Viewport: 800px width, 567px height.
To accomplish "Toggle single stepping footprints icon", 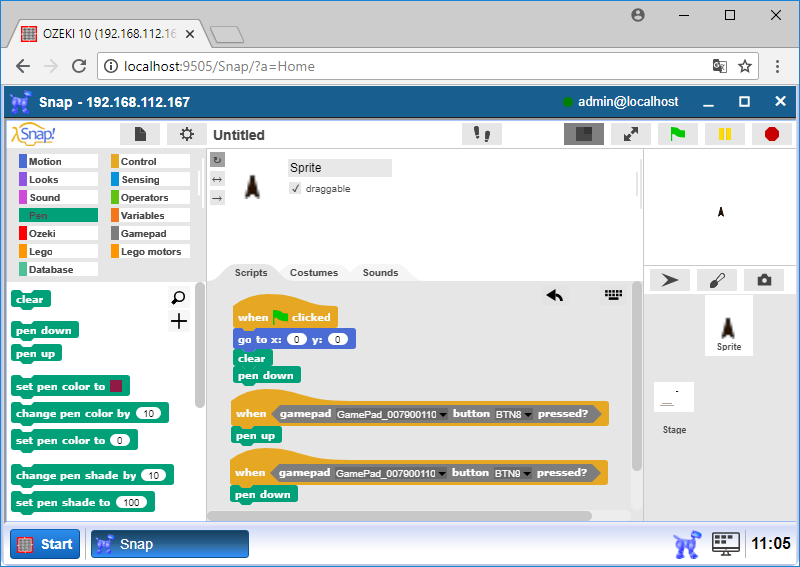I will [482, 134].
